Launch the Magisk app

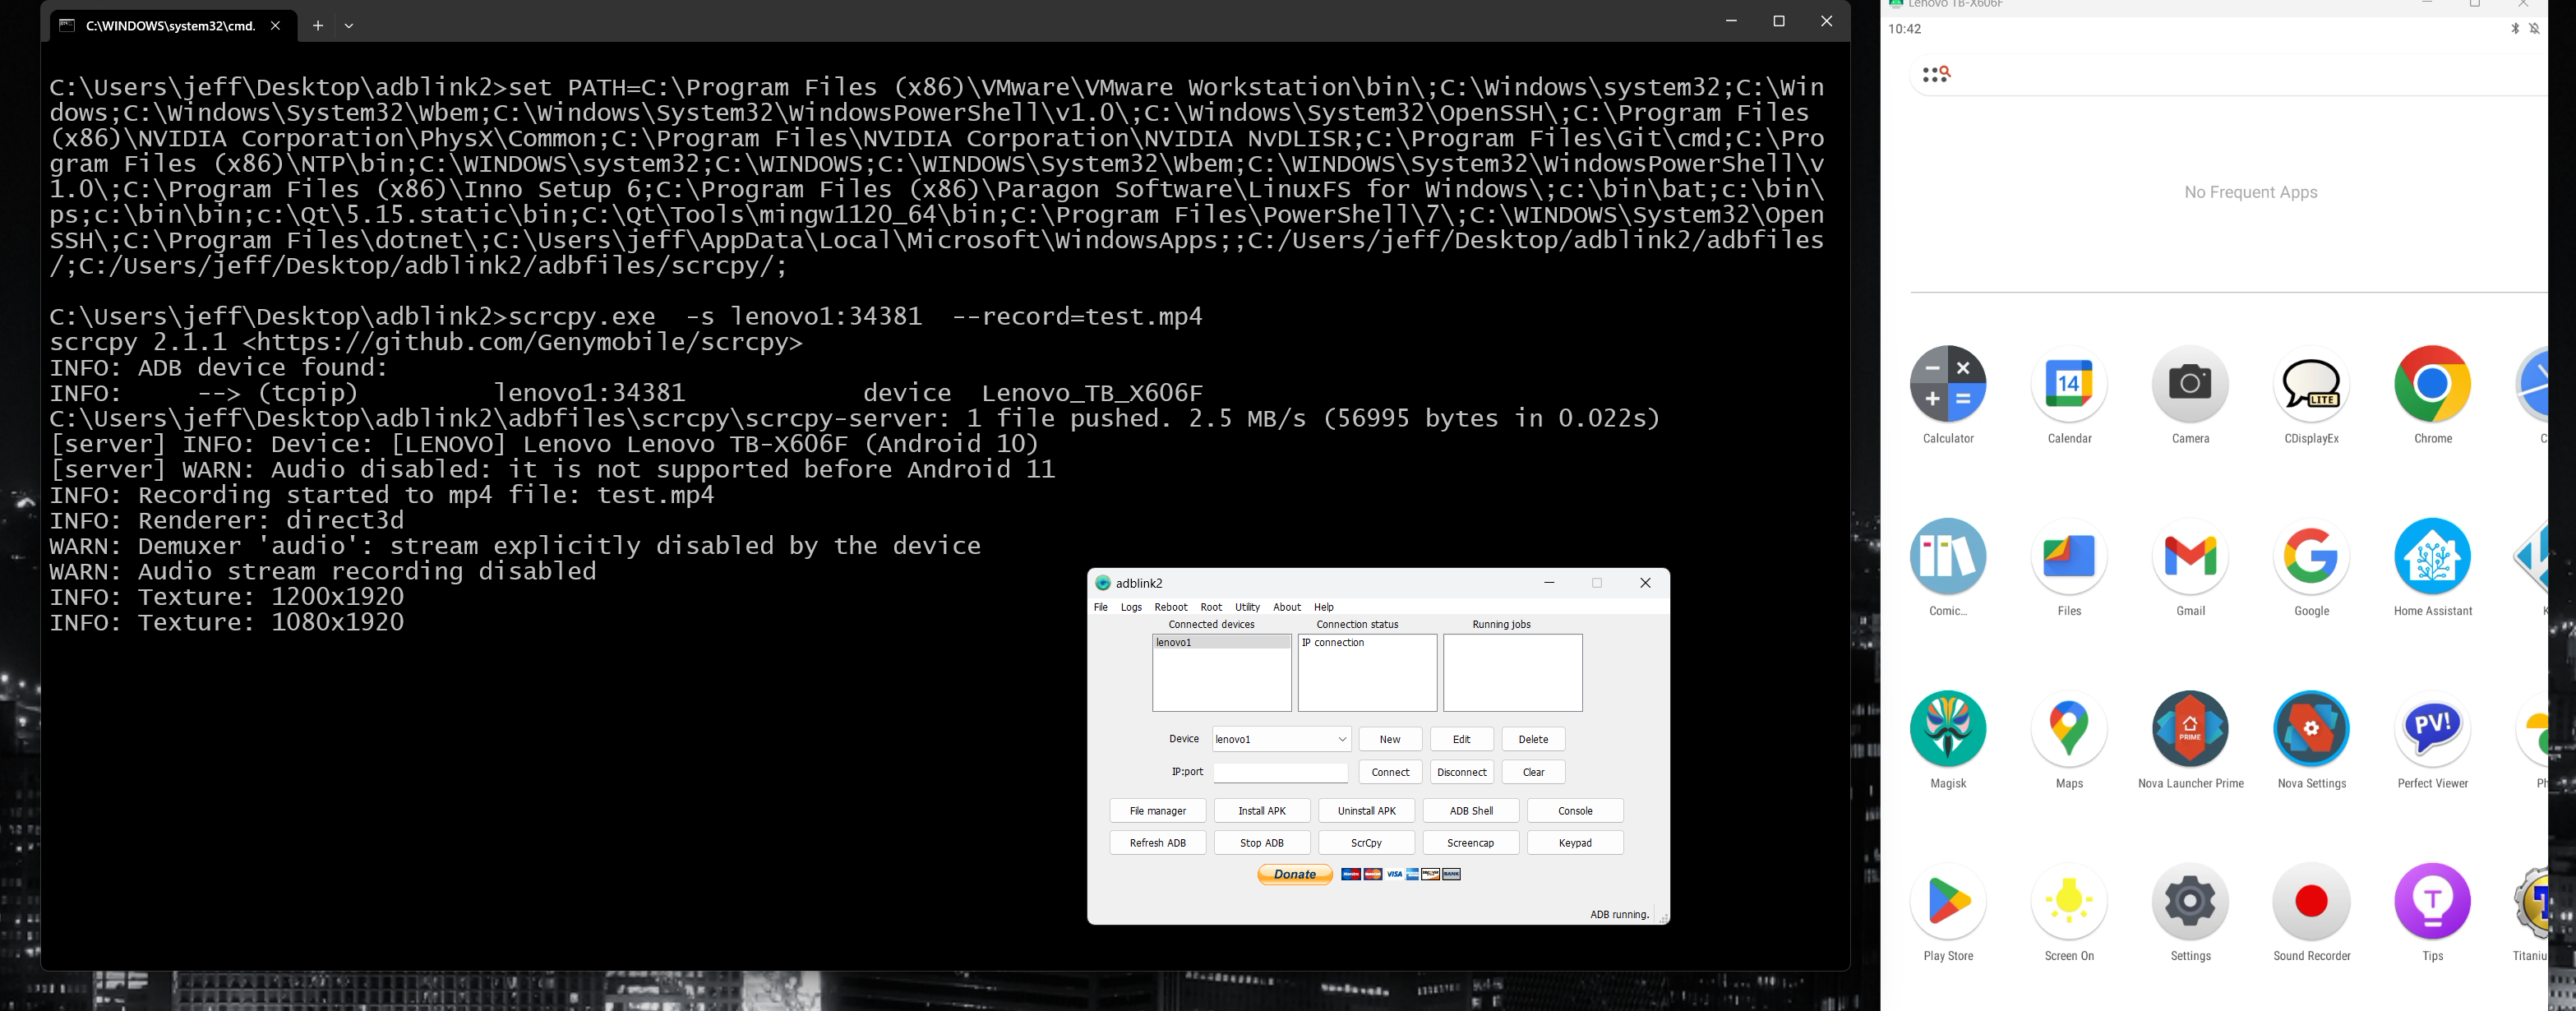(x=1947, y=729)
